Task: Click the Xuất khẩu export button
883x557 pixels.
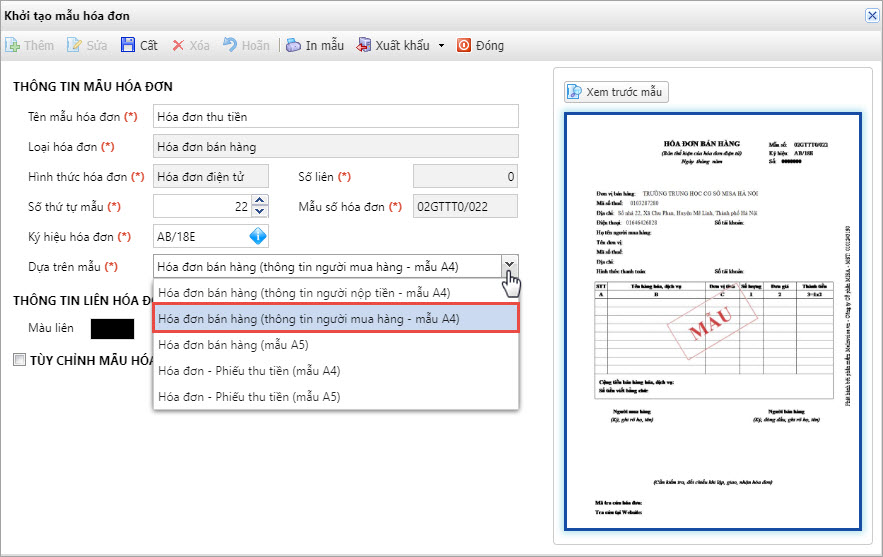Action: click(x=393, y=46)
